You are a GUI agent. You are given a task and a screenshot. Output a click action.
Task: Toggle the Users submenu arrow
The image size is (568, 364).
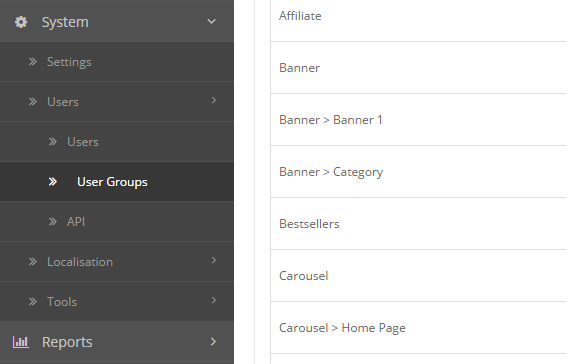(x=214, y=100)
